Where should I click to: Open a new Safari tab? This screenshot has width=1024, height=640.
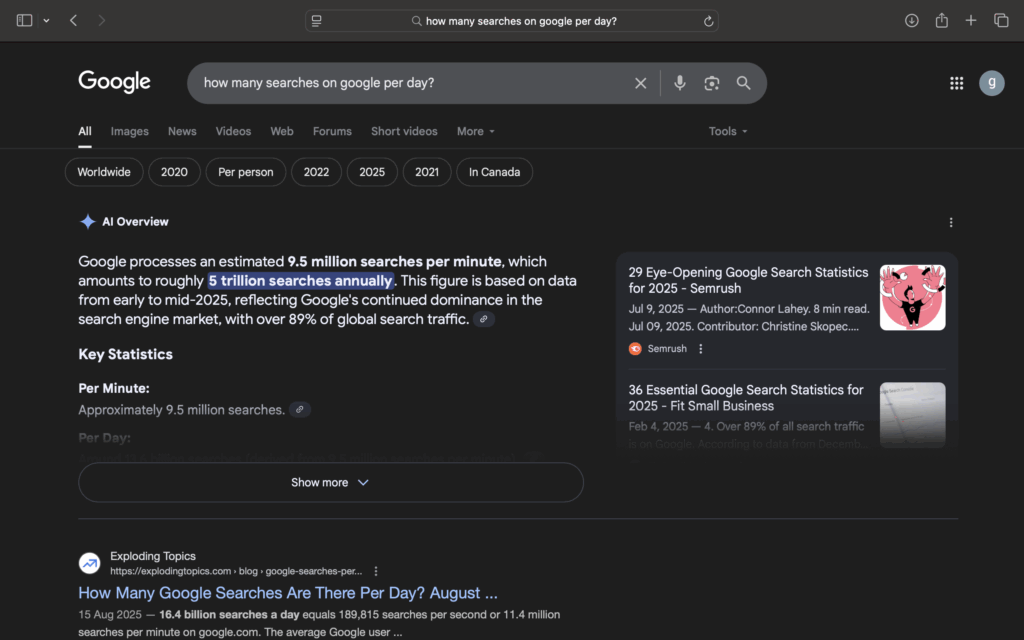coord(971,20)
